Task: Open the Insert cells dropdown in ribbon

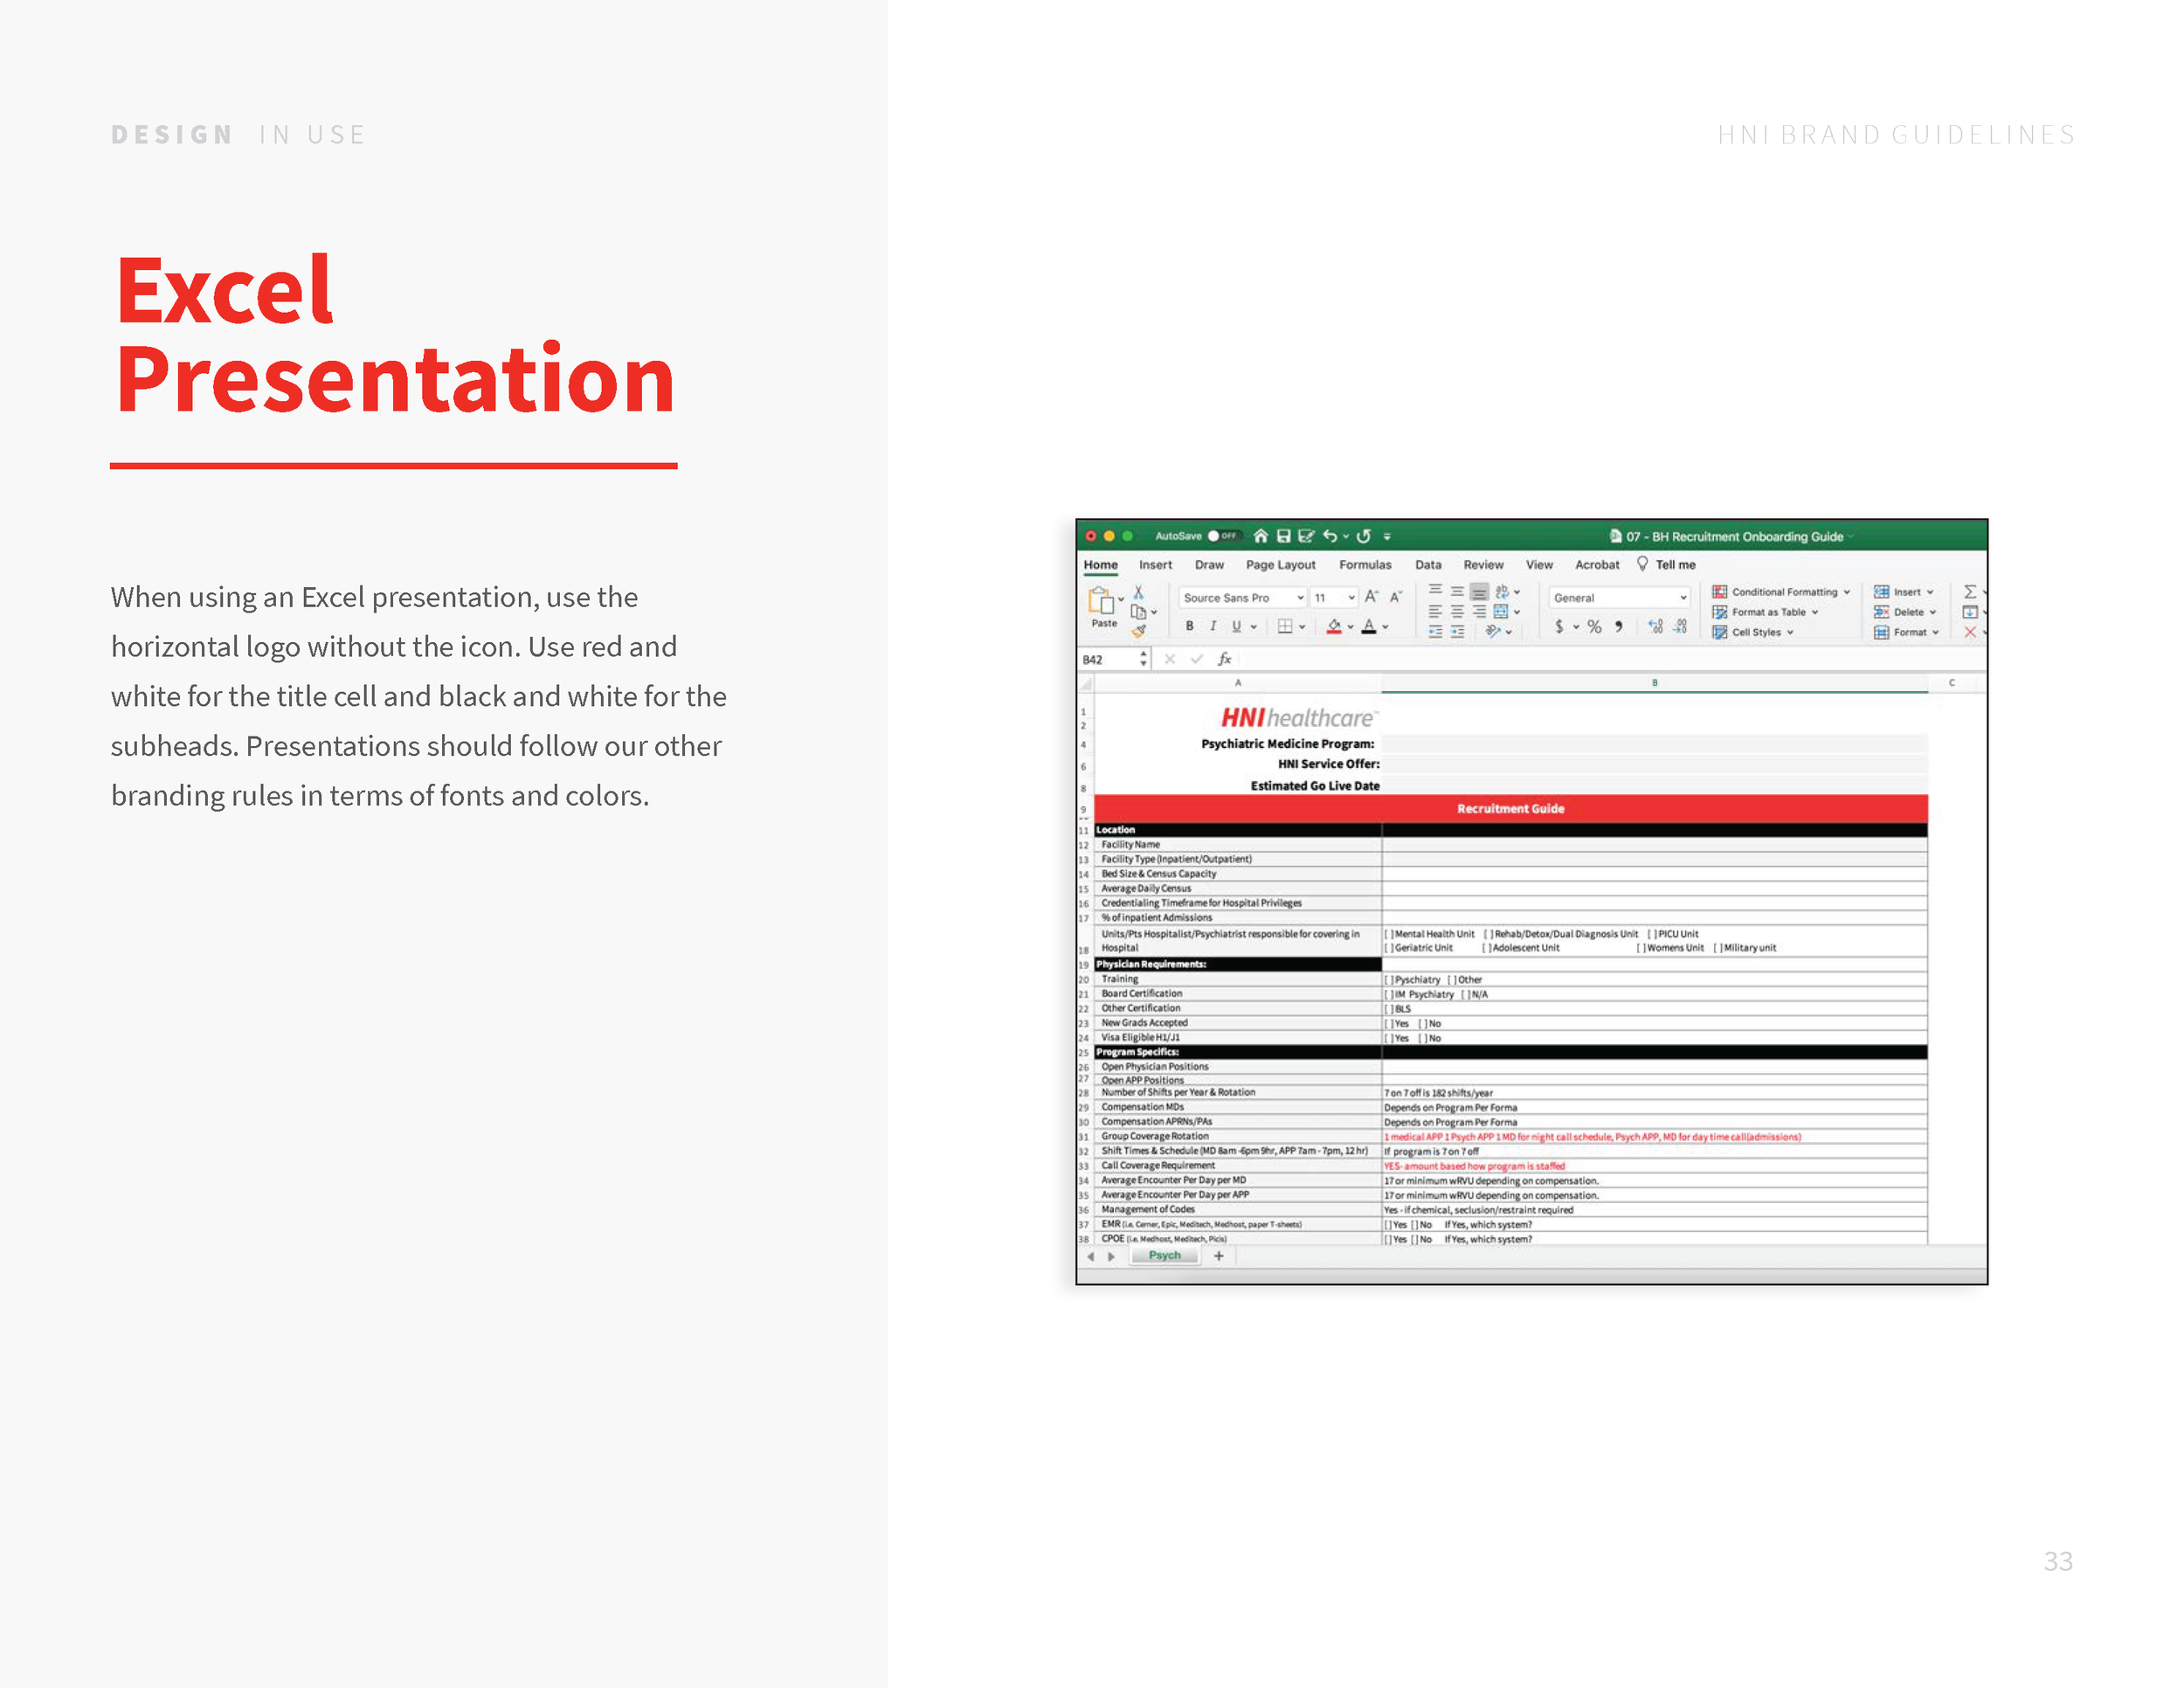Action: (x=1904, y=592)
